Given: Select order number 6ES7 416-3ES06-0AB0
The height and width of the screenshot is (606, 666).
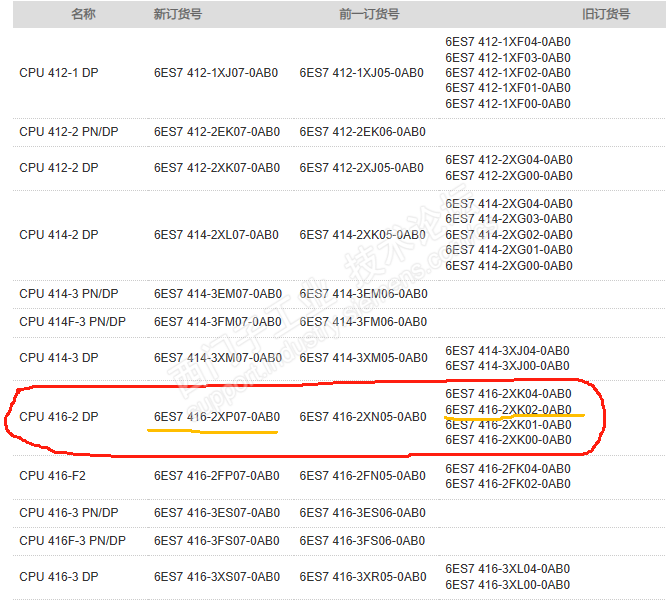Looking at the screenshot, I should 362,513.
